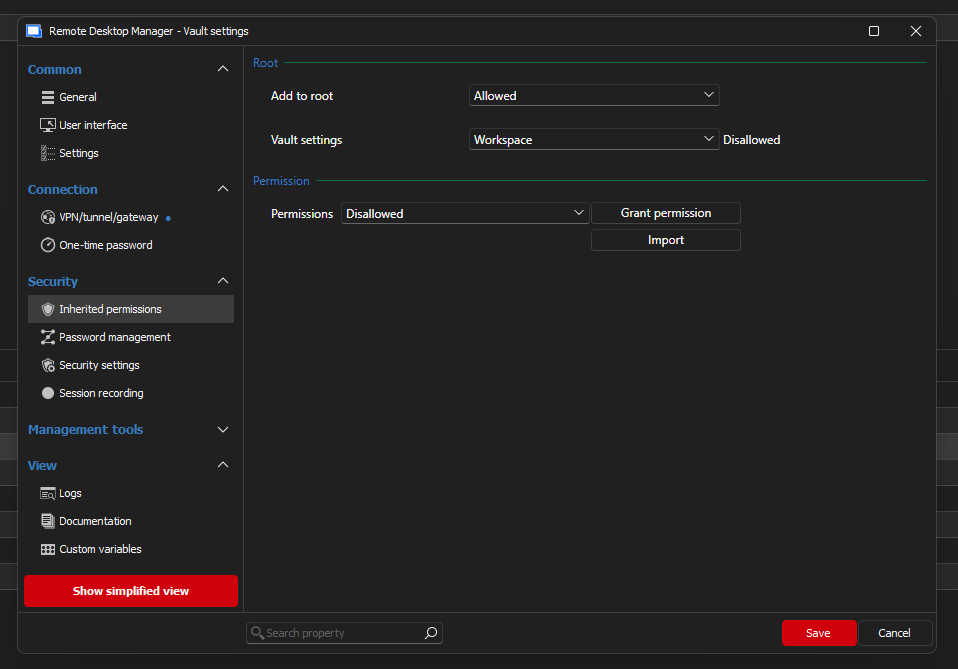Open the VPN/tunnel/gateway page
This screenshot has height=669, width=958.
(131, 218)
